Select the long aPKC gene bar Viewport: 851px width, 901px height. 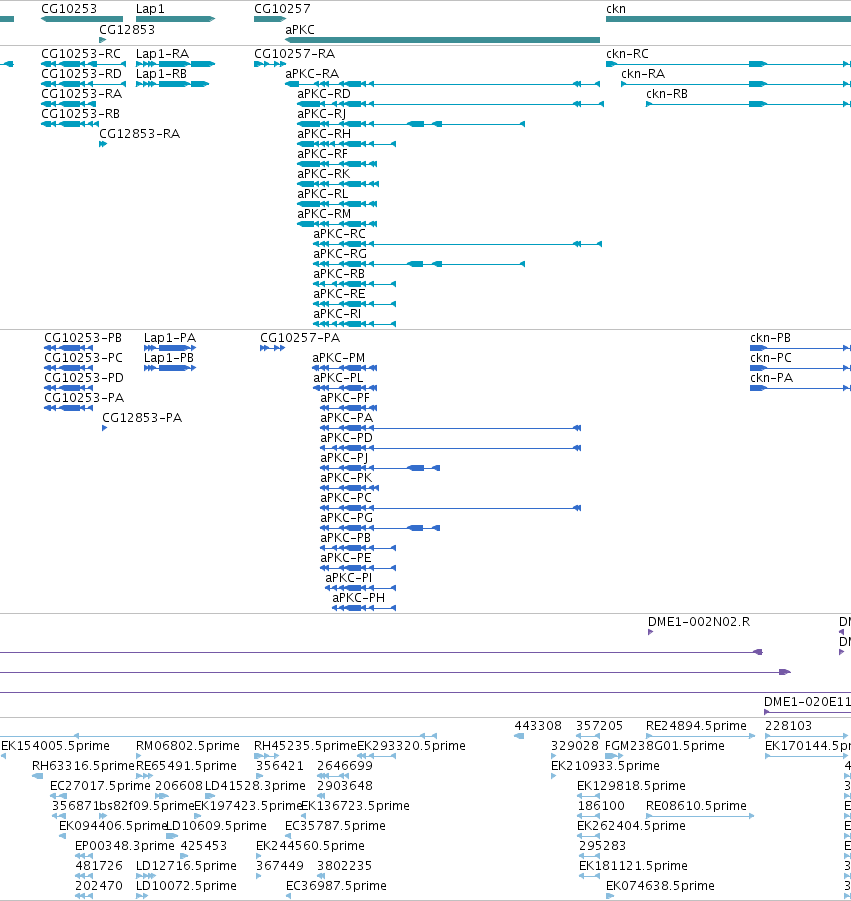click(442, 40)
